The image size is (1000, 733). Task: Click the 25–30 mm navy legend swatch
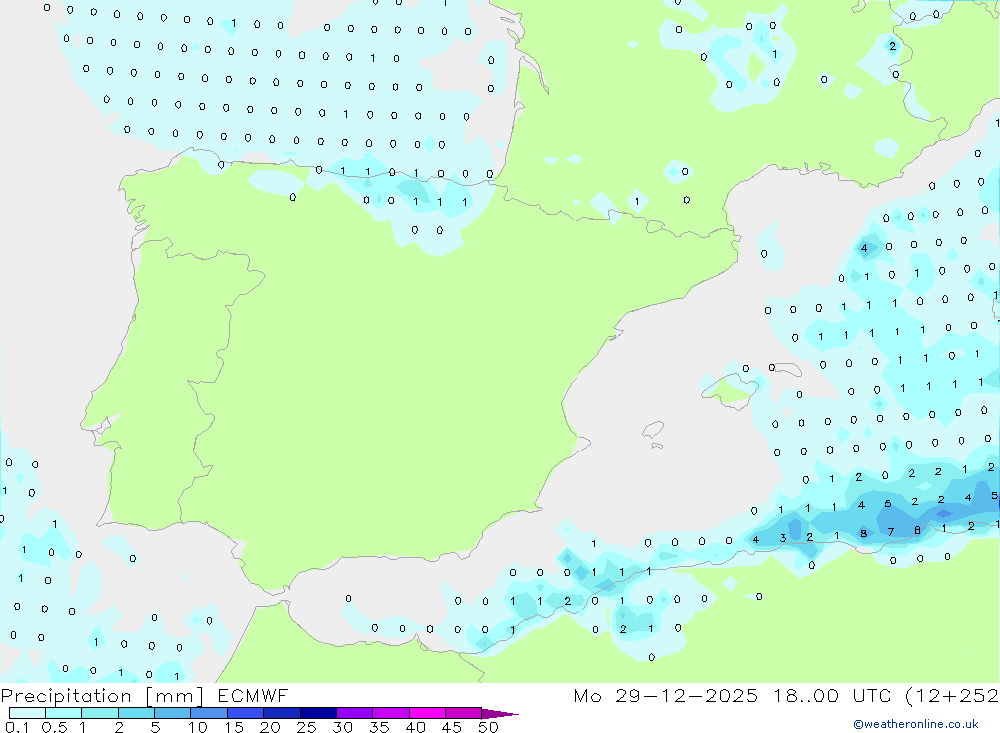coord(318,713)
